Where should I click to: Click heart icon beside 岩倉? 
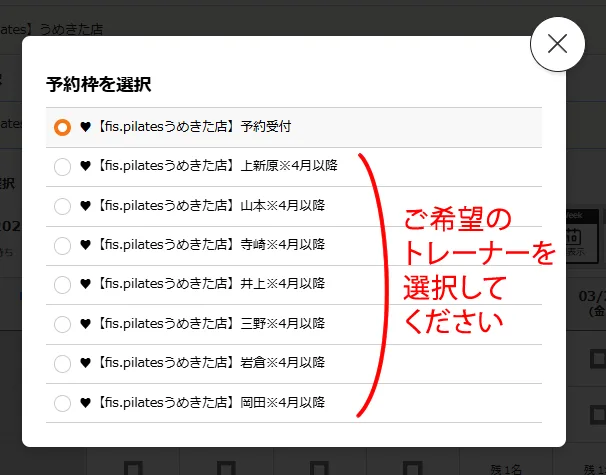[85, 363]
